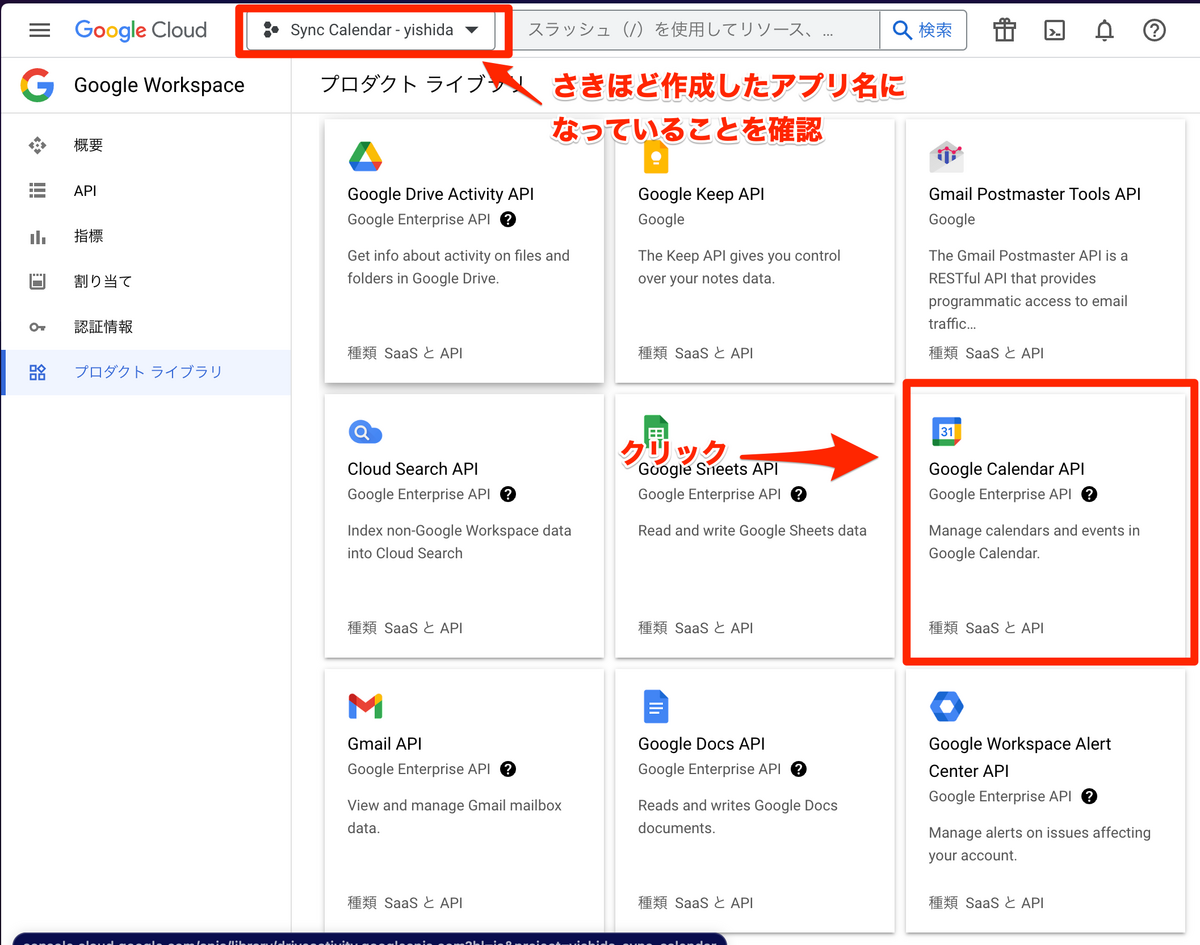Open the gift free trial icon
Image resolution: width=1200 pixels, height=945 pixels.
[x=1005, y=30]
